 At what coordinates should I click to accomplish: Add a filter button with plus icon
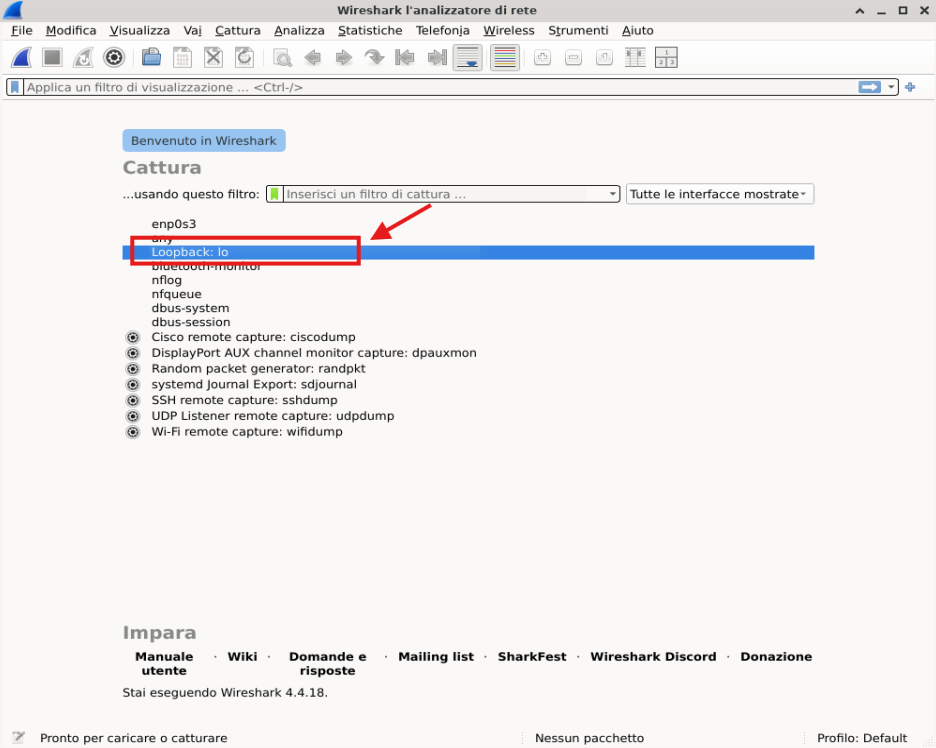[x=910, y=87]
